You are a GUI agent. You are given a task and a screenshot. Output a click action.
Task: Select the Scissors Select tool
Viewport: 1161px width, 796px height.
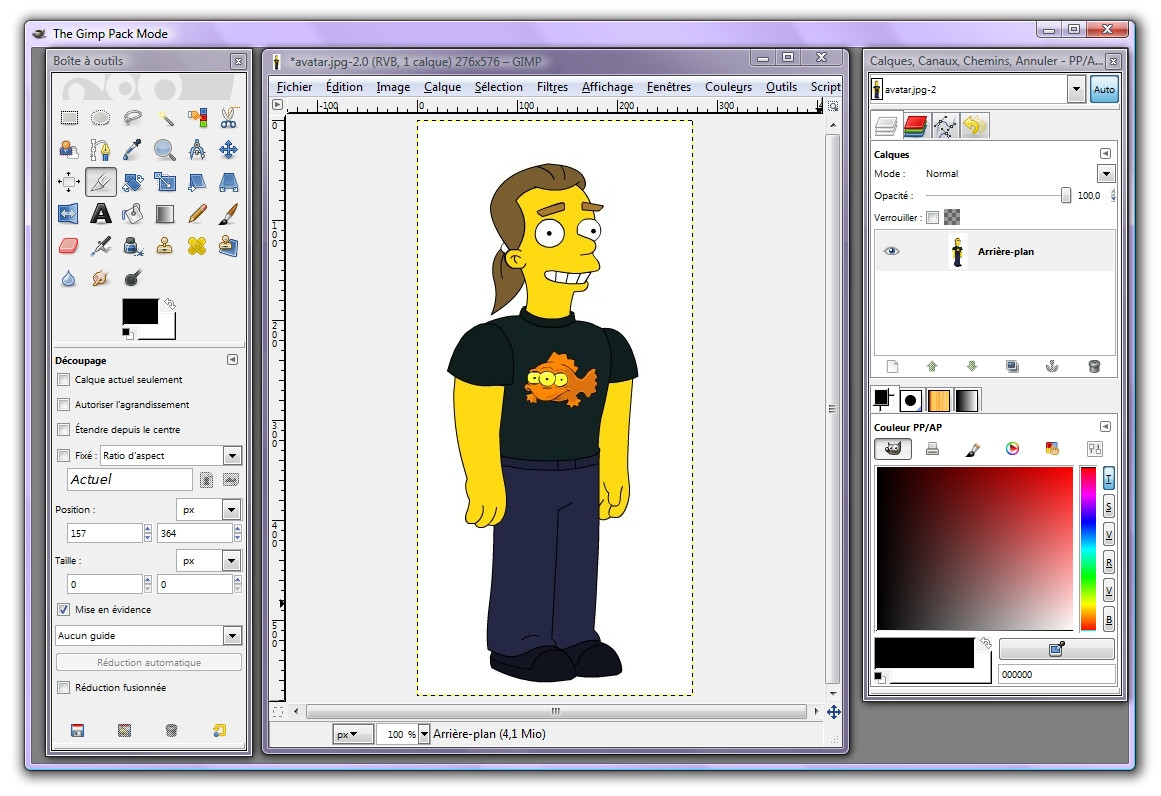229,118
